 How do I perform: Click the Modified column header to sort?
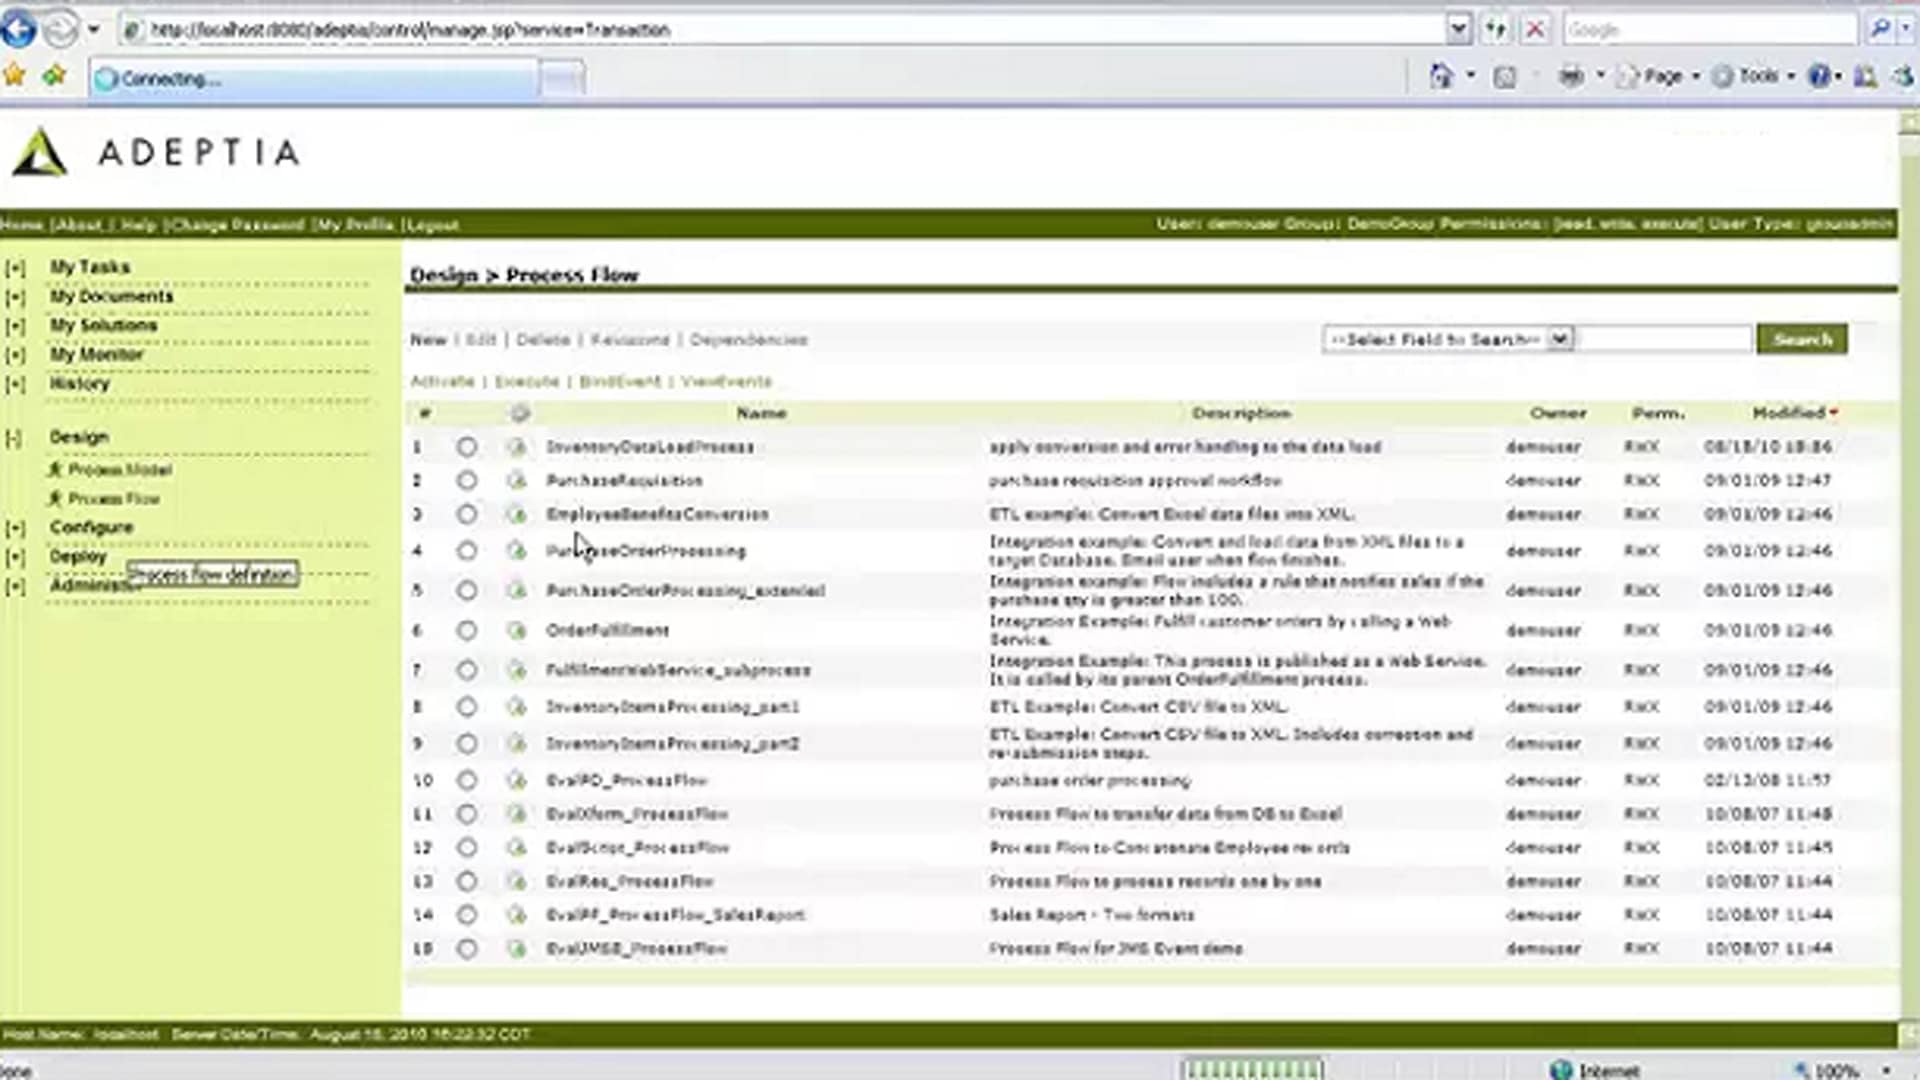click(x=1788, y=413)
